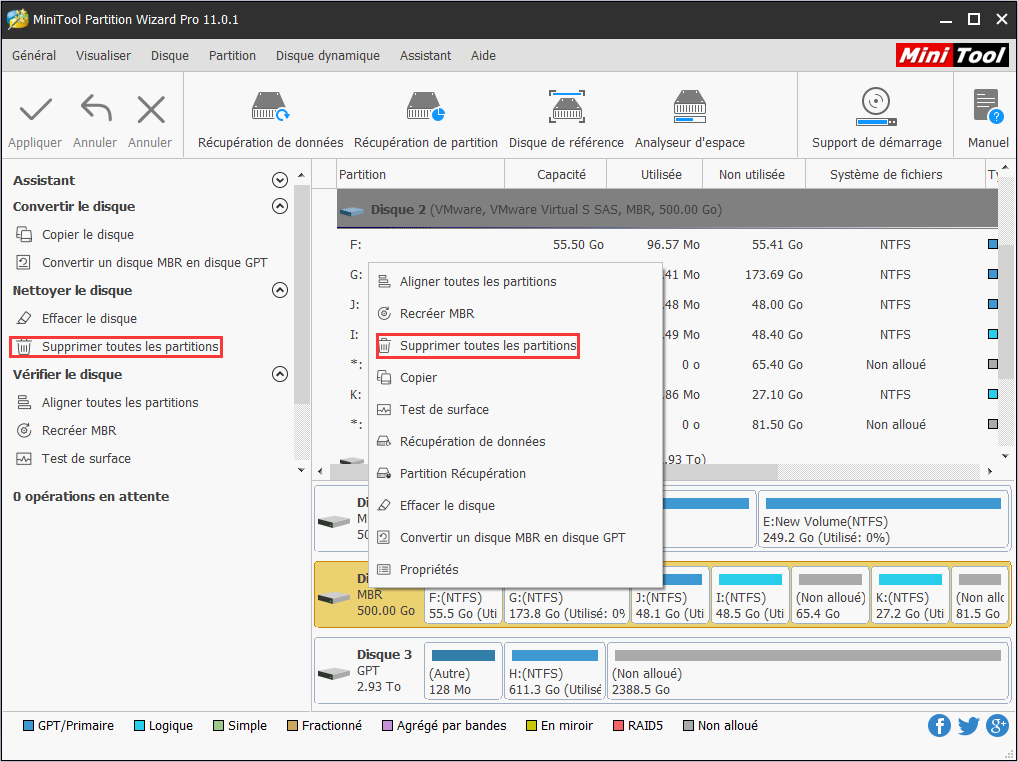The width and height of the screenshot is (1018, 762).
Task: Sort by the Non utilisée column header
Action: pos(754,175)
